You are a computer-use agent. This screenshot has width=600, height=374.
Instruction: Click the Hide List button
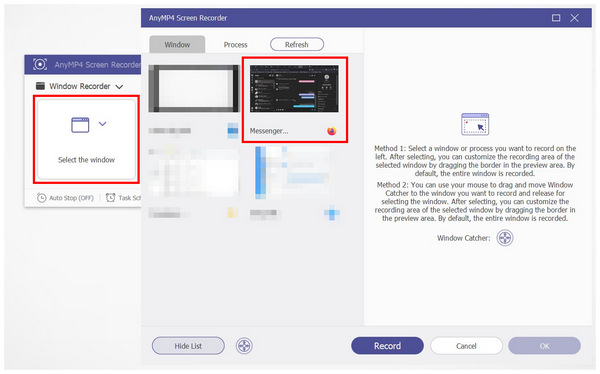(x=188, y=346)
